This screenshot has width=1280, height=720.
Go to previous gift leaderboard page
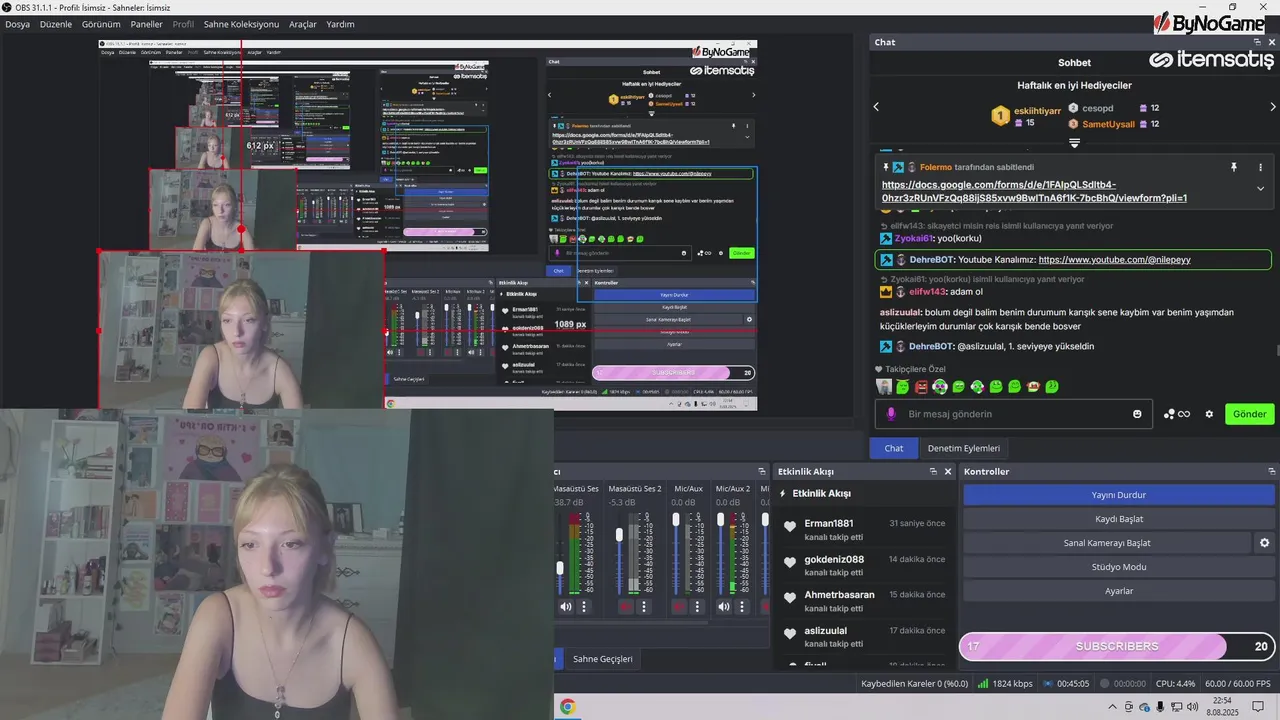[877, 107]
